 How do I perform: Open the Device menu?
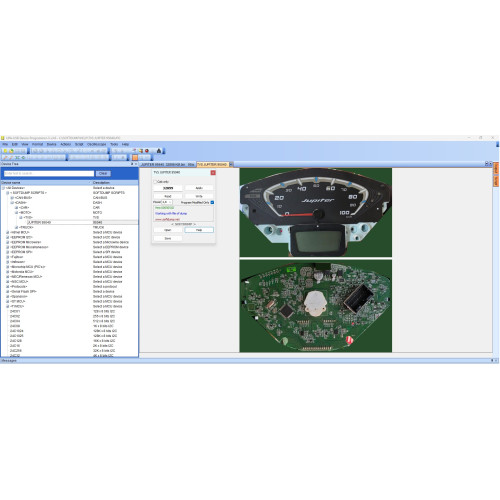pos(51,144)
